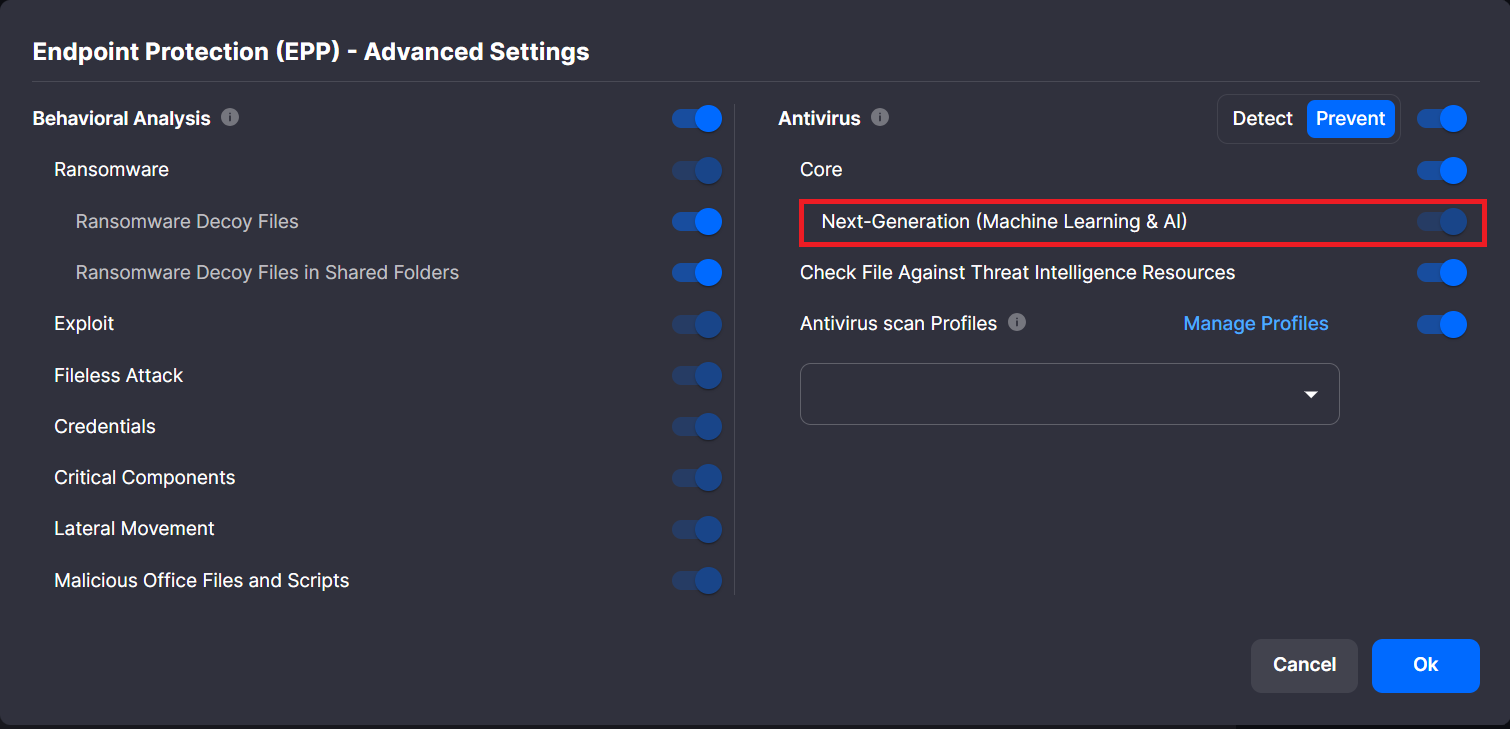Click the Cancel button

click(1304, 665)
